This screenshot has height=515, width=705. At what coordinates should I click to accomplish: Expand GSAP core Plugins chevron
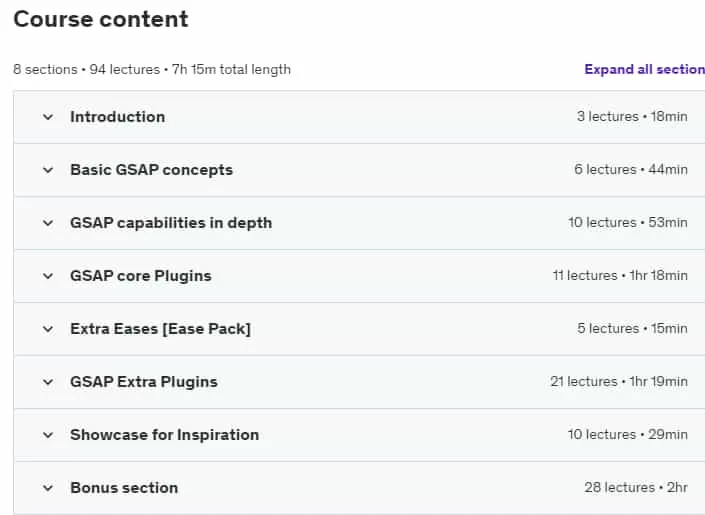click(48, 276)
